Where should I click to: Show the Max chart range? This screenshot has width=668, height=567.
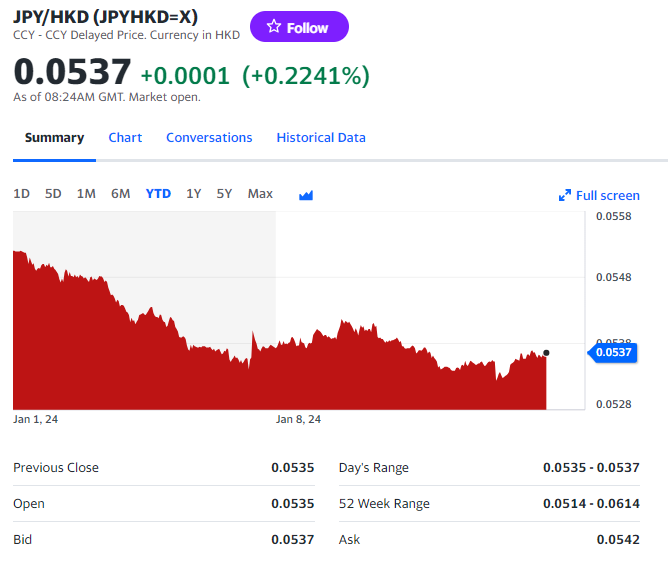coord(260,194)
